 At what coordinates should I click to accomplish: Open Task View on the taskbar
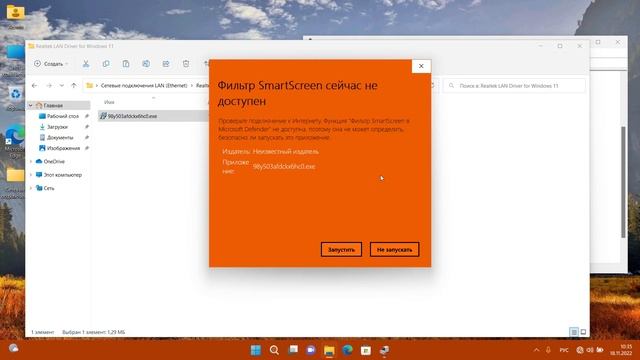[293, 350]
